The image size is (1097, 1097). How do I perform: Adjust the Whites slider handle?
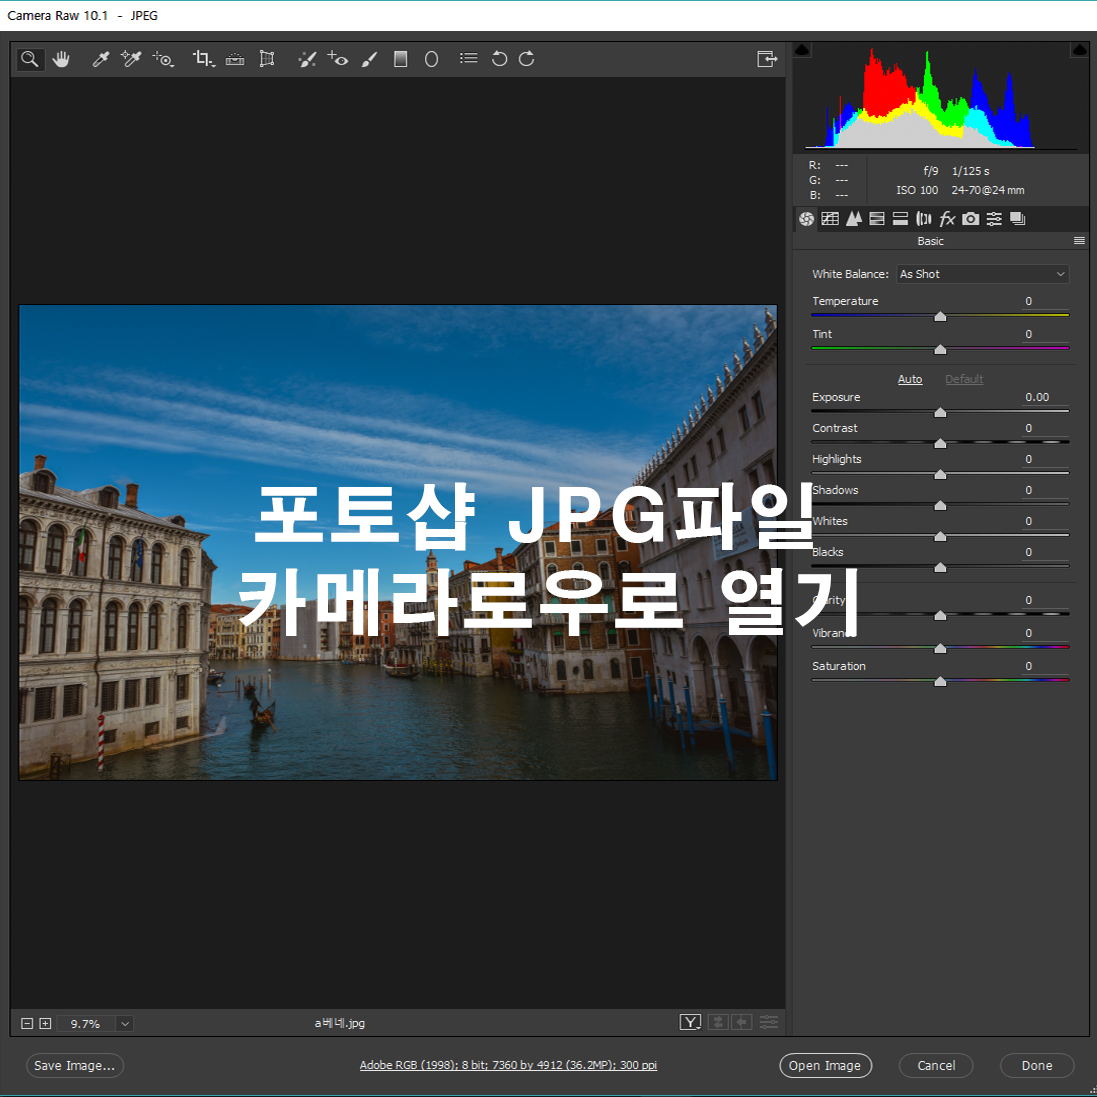(x=940, y=537)
